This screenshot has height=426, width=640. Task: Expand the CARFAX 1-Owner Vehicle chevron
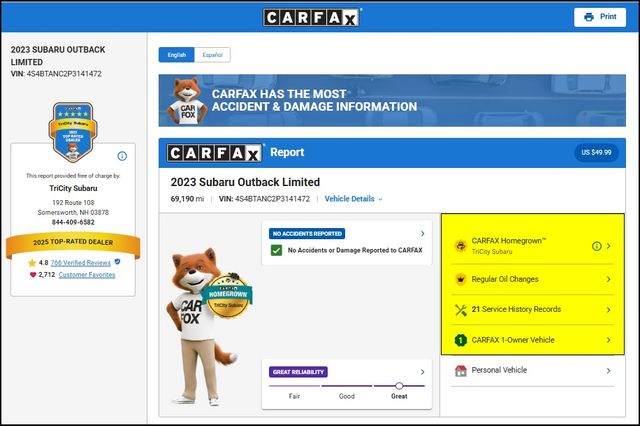click(609, 340)
